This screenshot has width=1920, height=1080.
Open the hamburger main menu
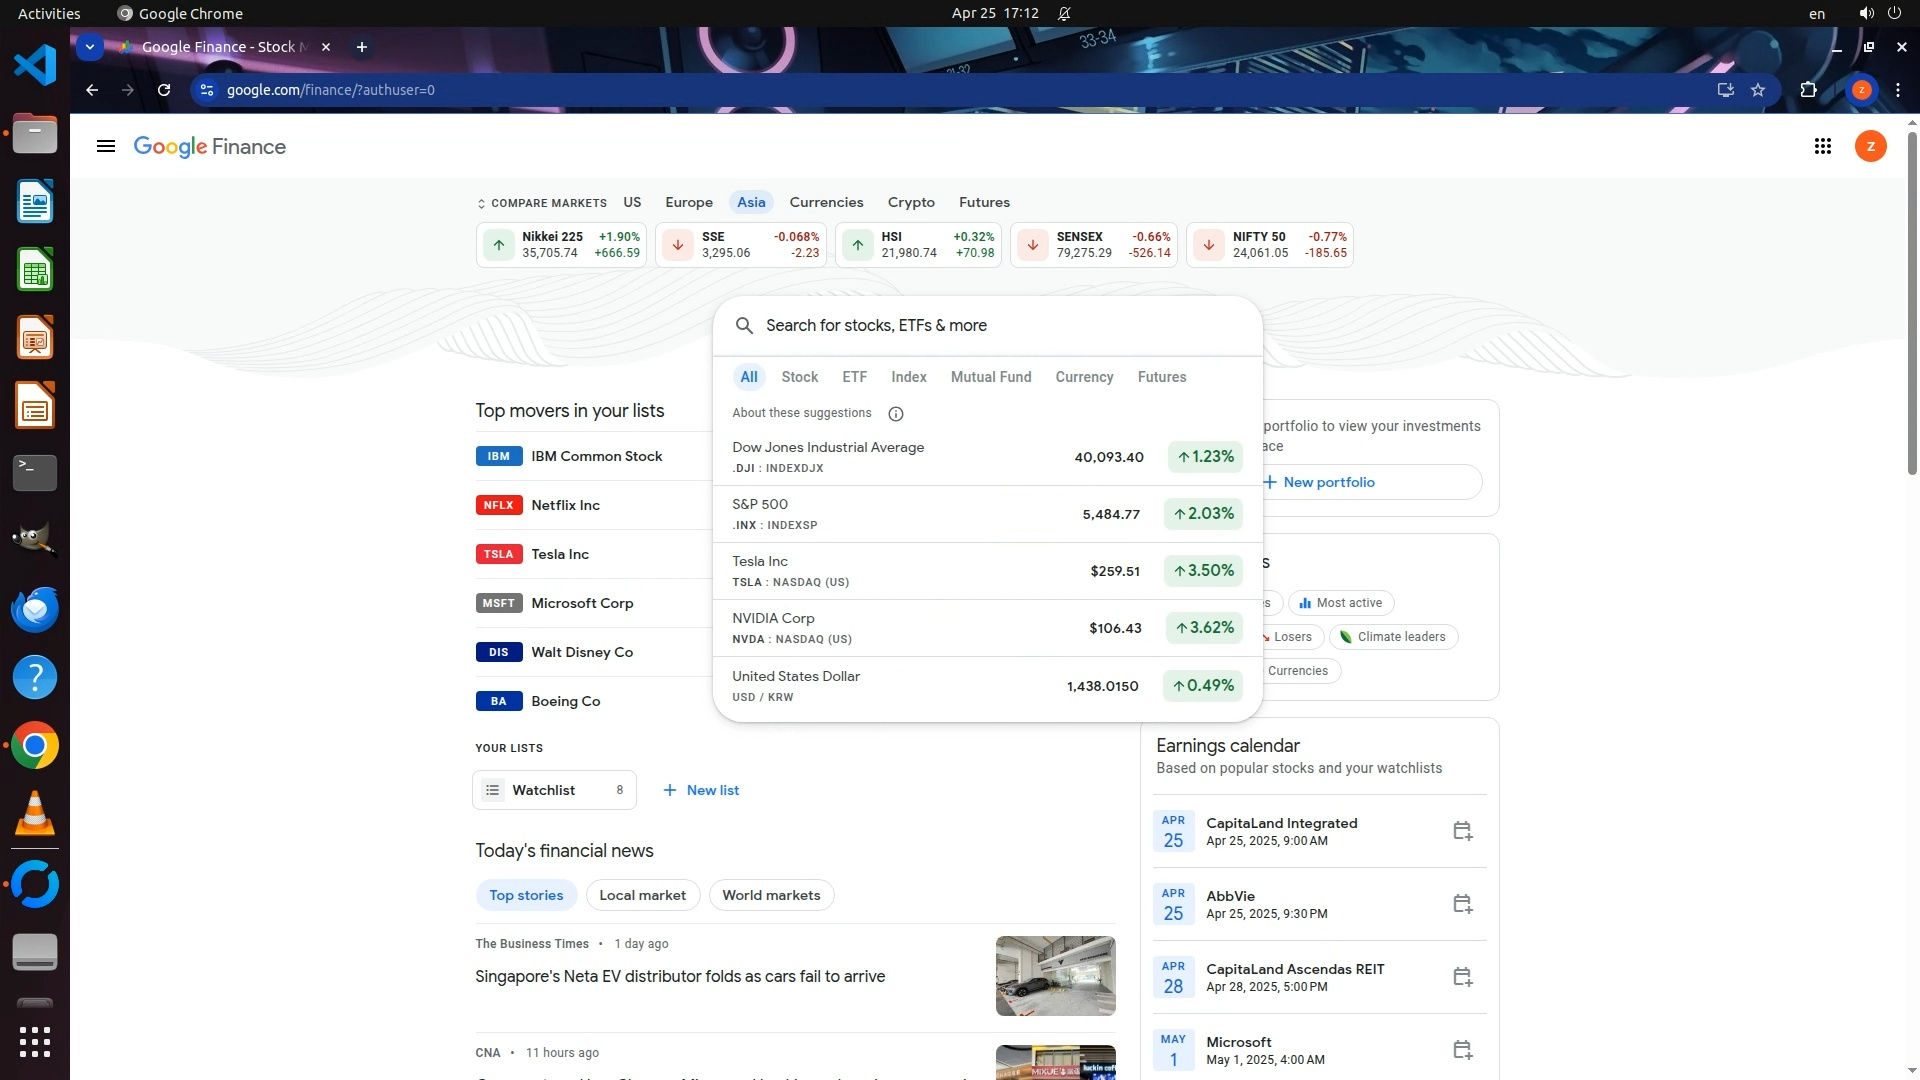(106, 147)
